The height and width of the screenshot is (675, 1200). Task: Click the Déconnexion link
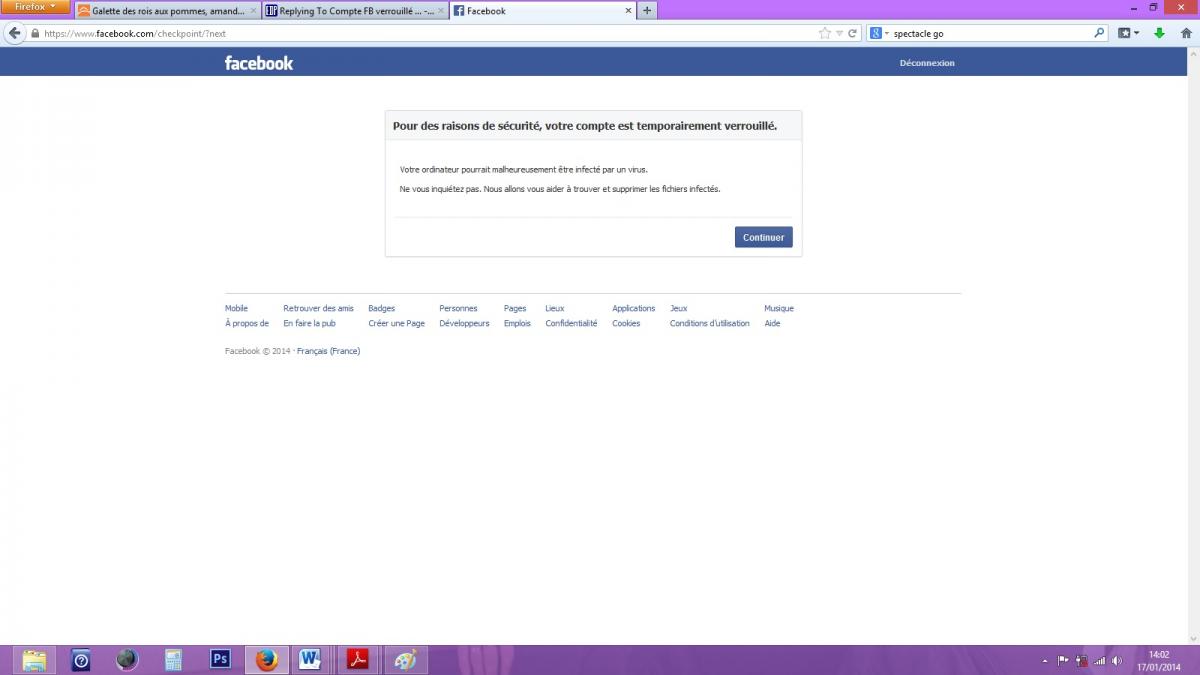tap(926, 63)
